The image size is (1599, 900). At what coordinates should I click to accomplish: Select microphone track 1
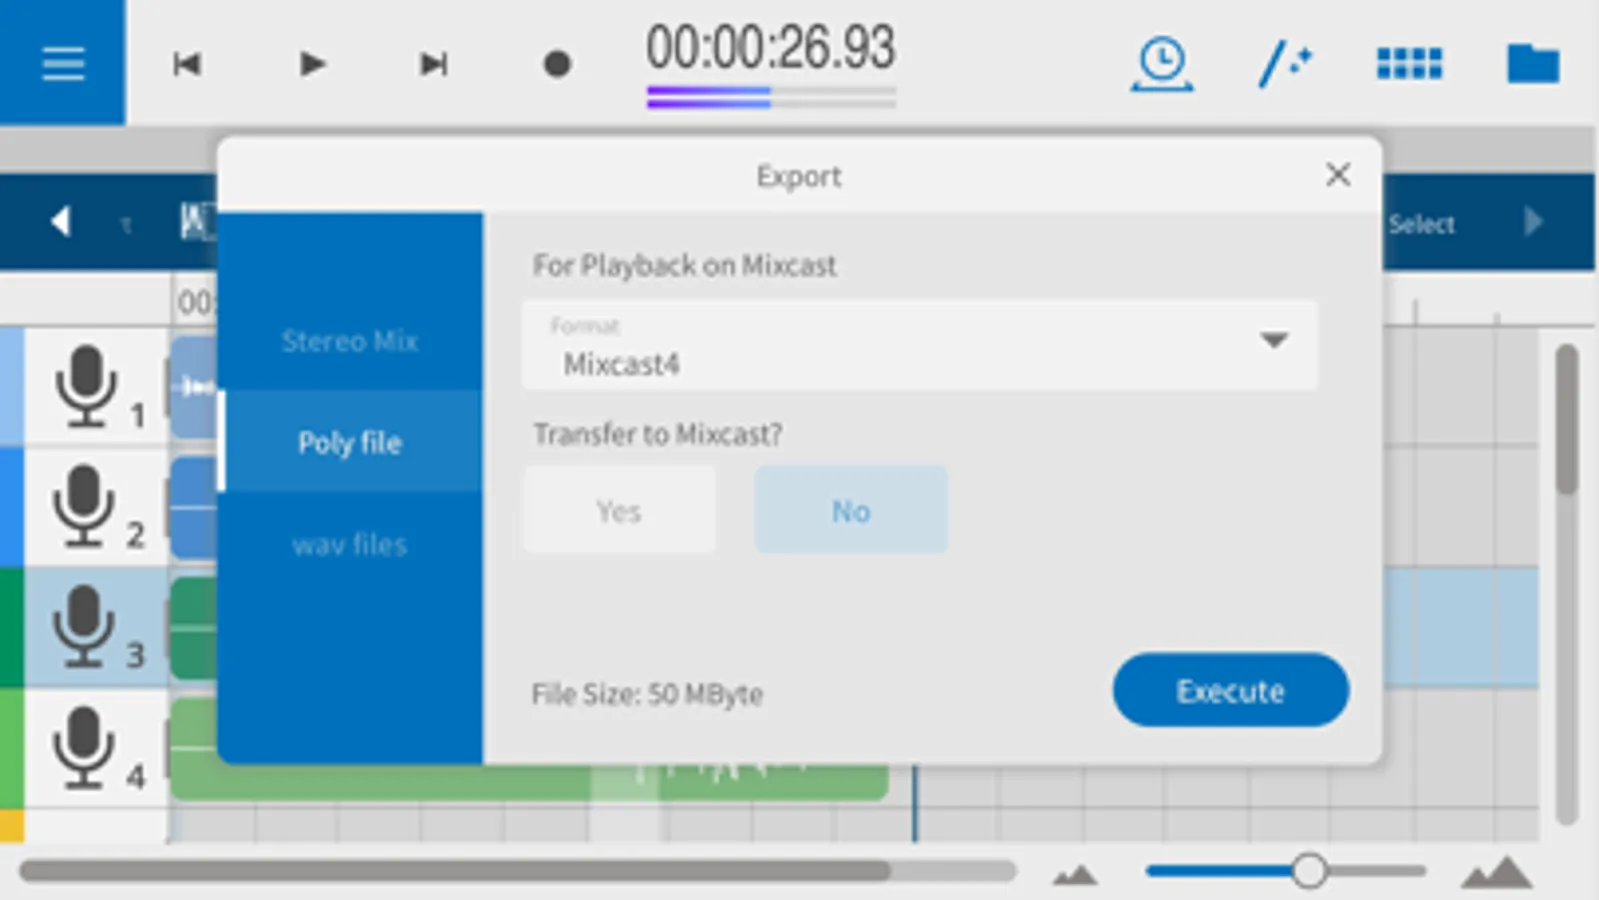[95, 387]
